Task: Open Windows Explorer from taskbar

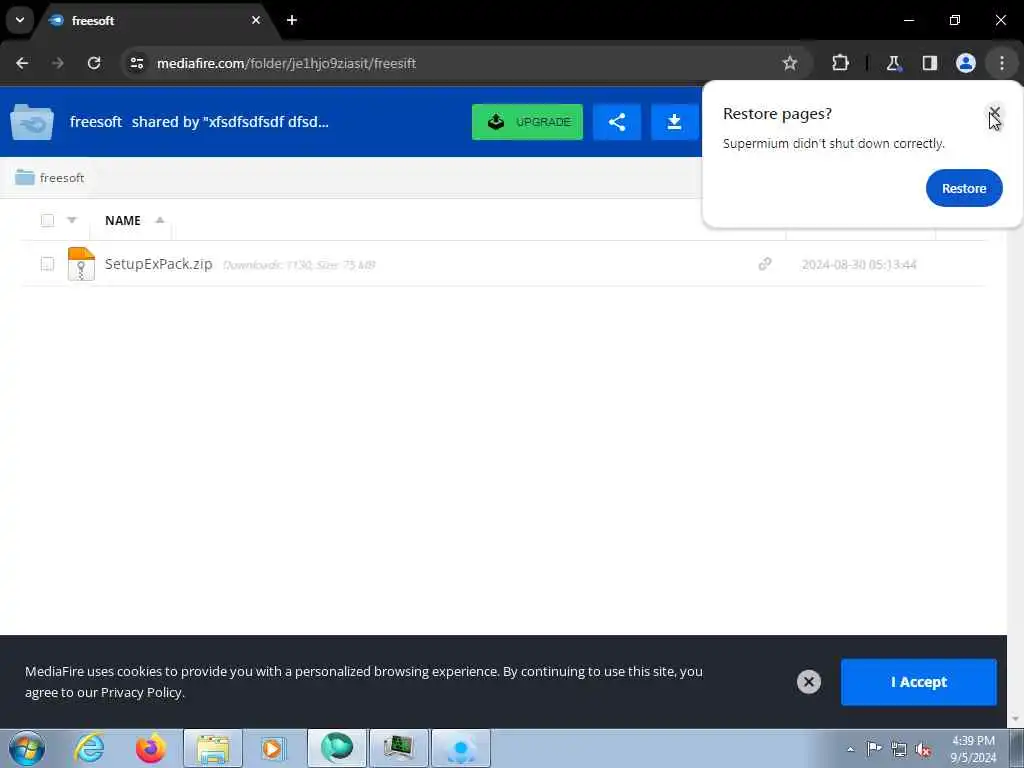Action: coord(213,748)
